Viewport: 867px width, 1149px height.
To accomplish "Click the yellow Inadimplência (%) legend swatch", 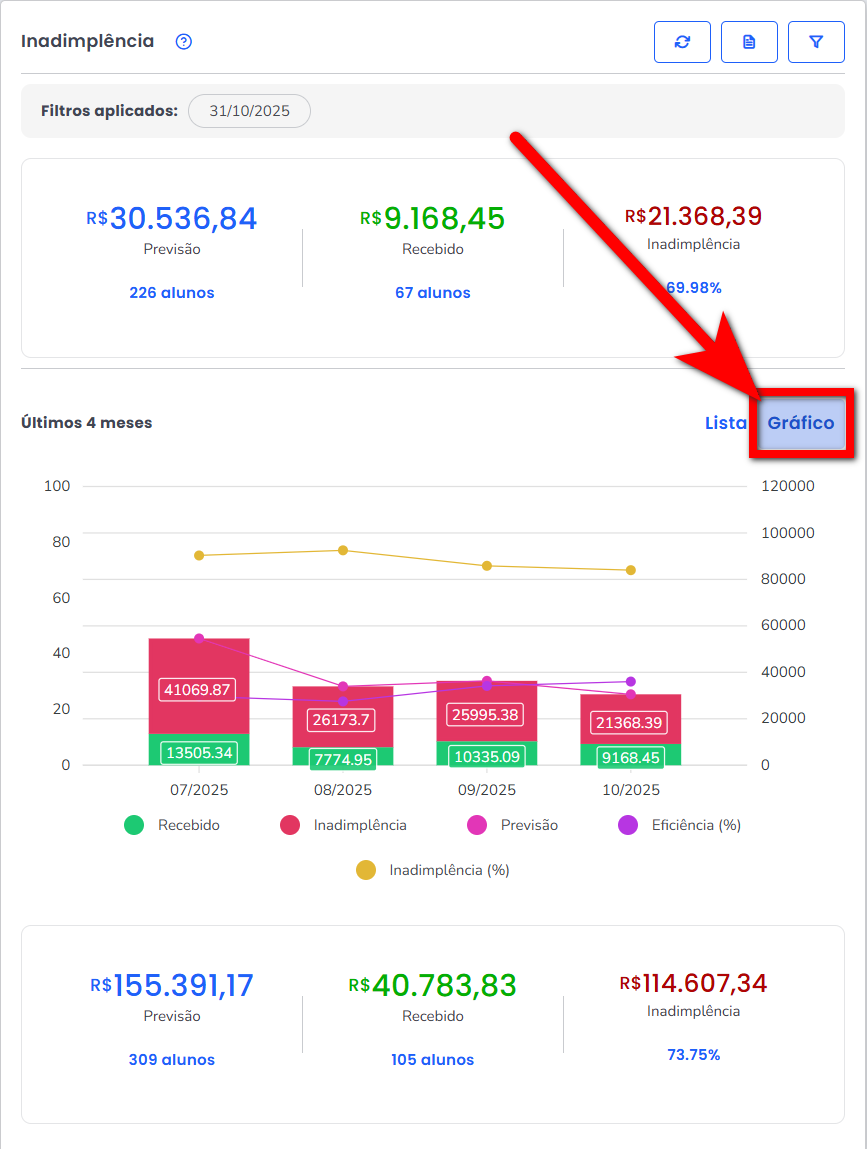I will coord(366,870).
